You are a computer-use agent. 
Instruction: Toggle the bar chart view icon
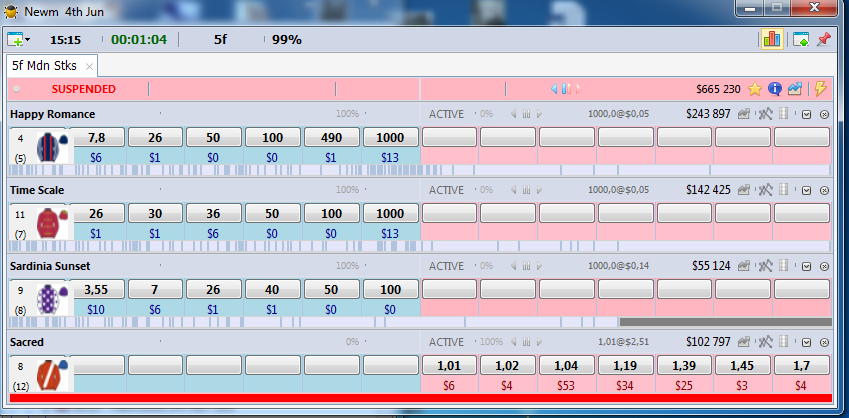pos(772,40)
